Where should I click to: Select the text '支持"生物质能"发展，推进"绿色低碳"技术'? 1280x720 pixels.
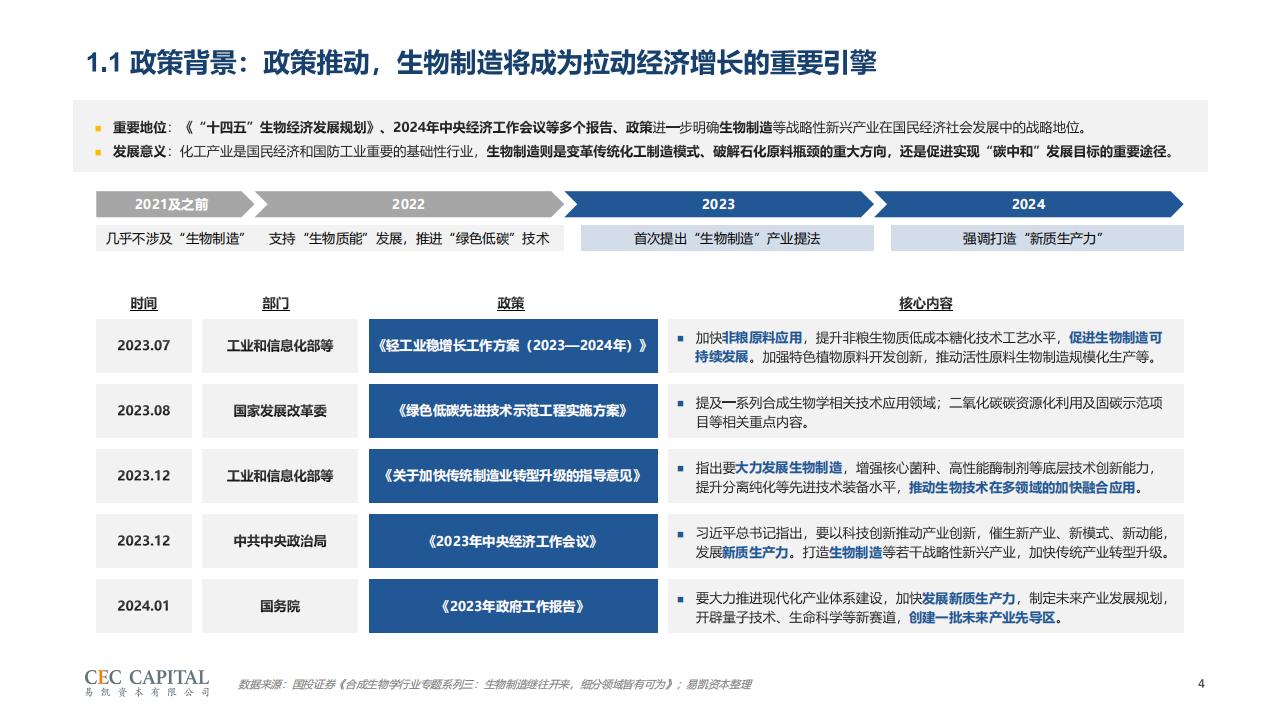click(x=409, y=239)
